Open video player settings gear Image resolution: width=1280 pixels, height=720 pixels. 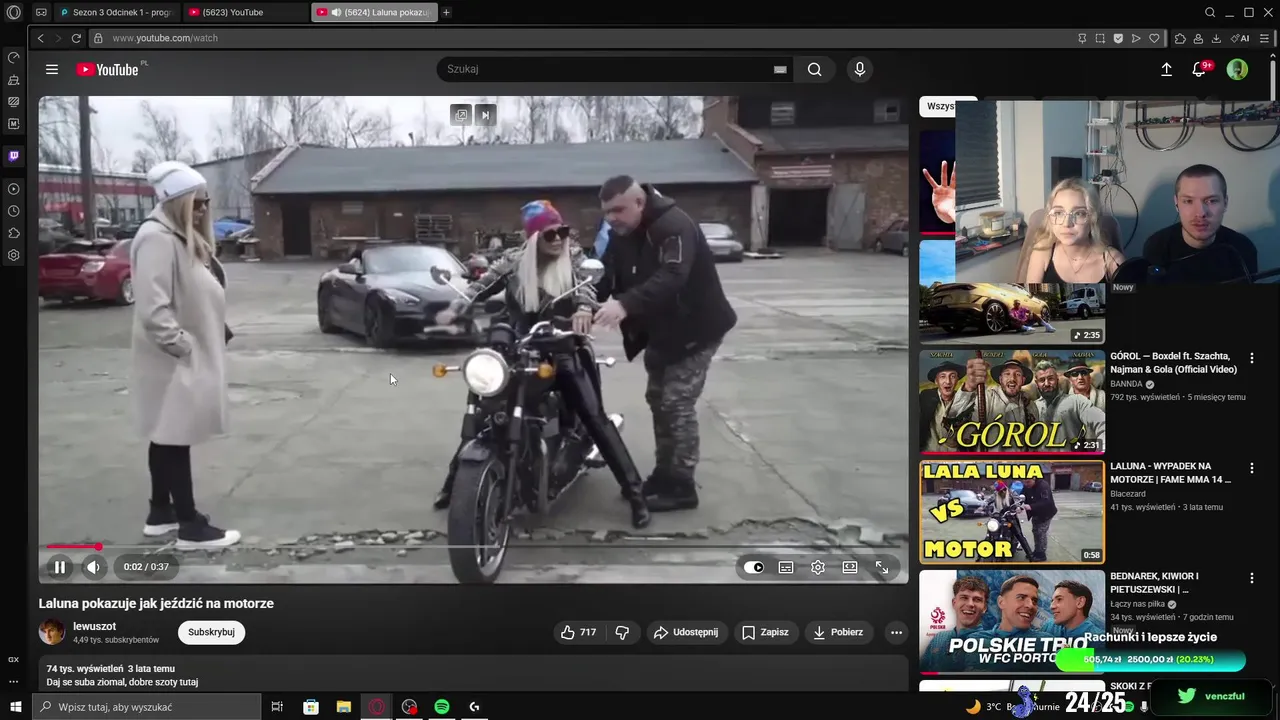click(x=818, y=567)
